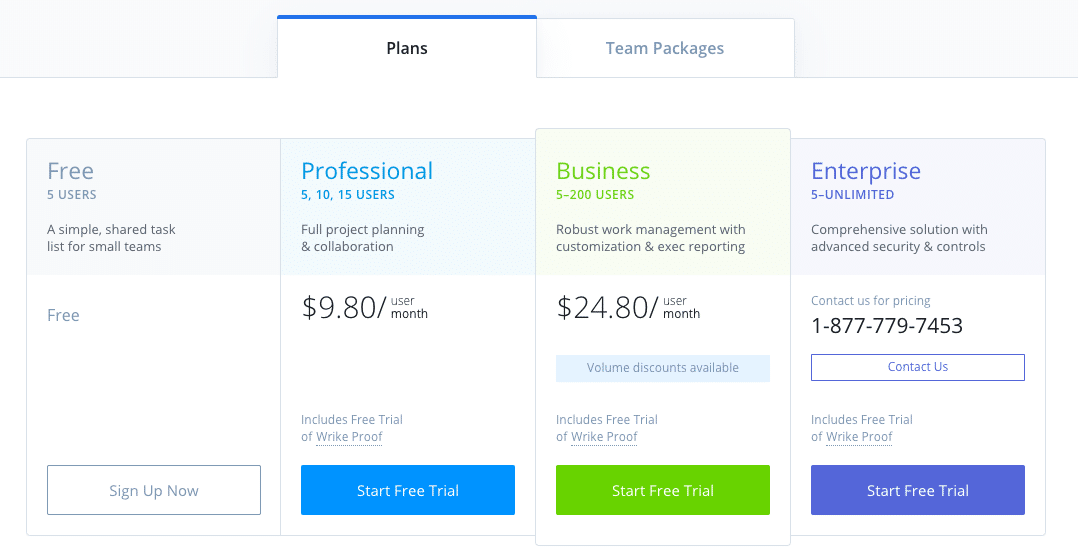Start Free Trial for Professional plan
This screenshot has height=558, width=1078.
click(408, 490)
